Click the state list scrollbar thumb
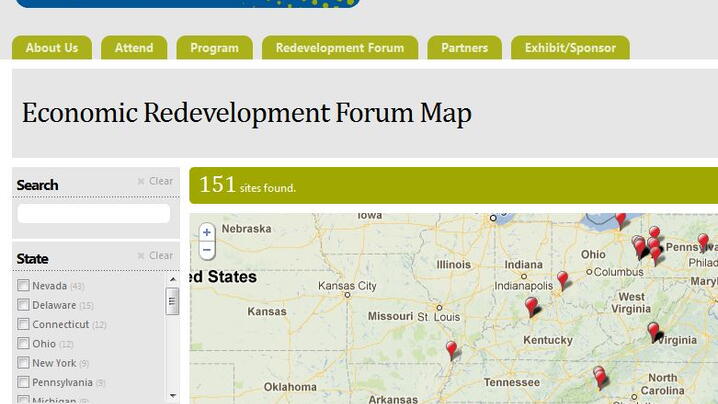This screenshot has width=718, height=404. 172,301
